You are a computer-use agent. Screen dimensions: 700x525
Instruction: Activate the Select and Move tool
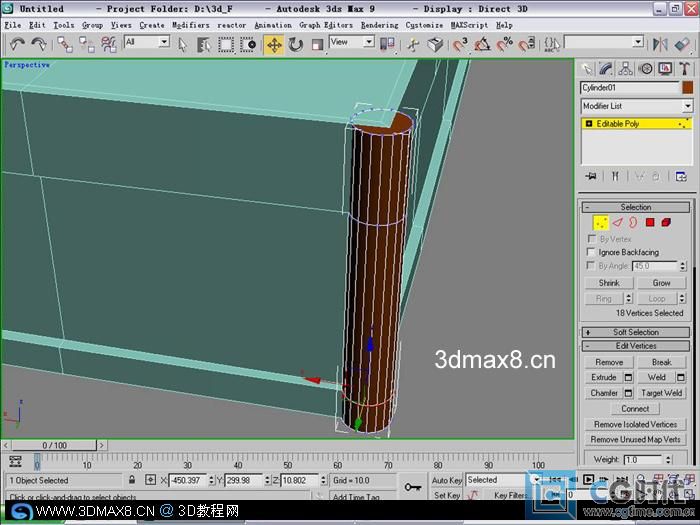pos(274,45)
